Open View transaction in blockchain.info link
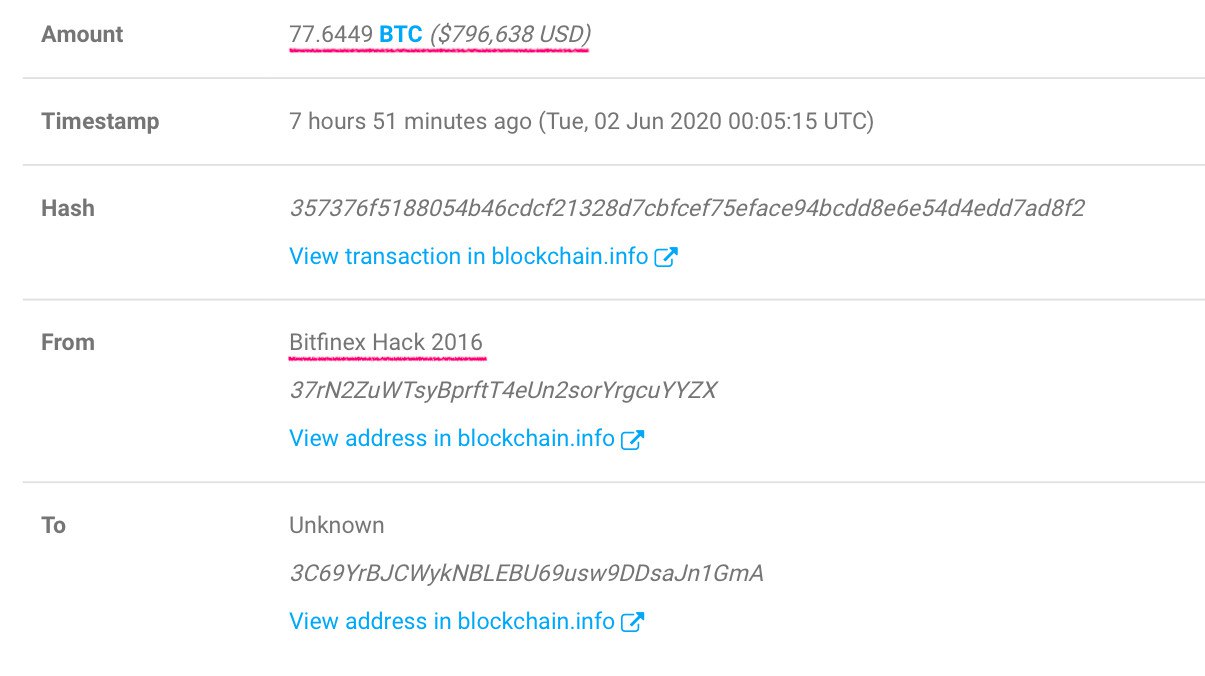1205x676 pixels. click(x=468, y=257)
